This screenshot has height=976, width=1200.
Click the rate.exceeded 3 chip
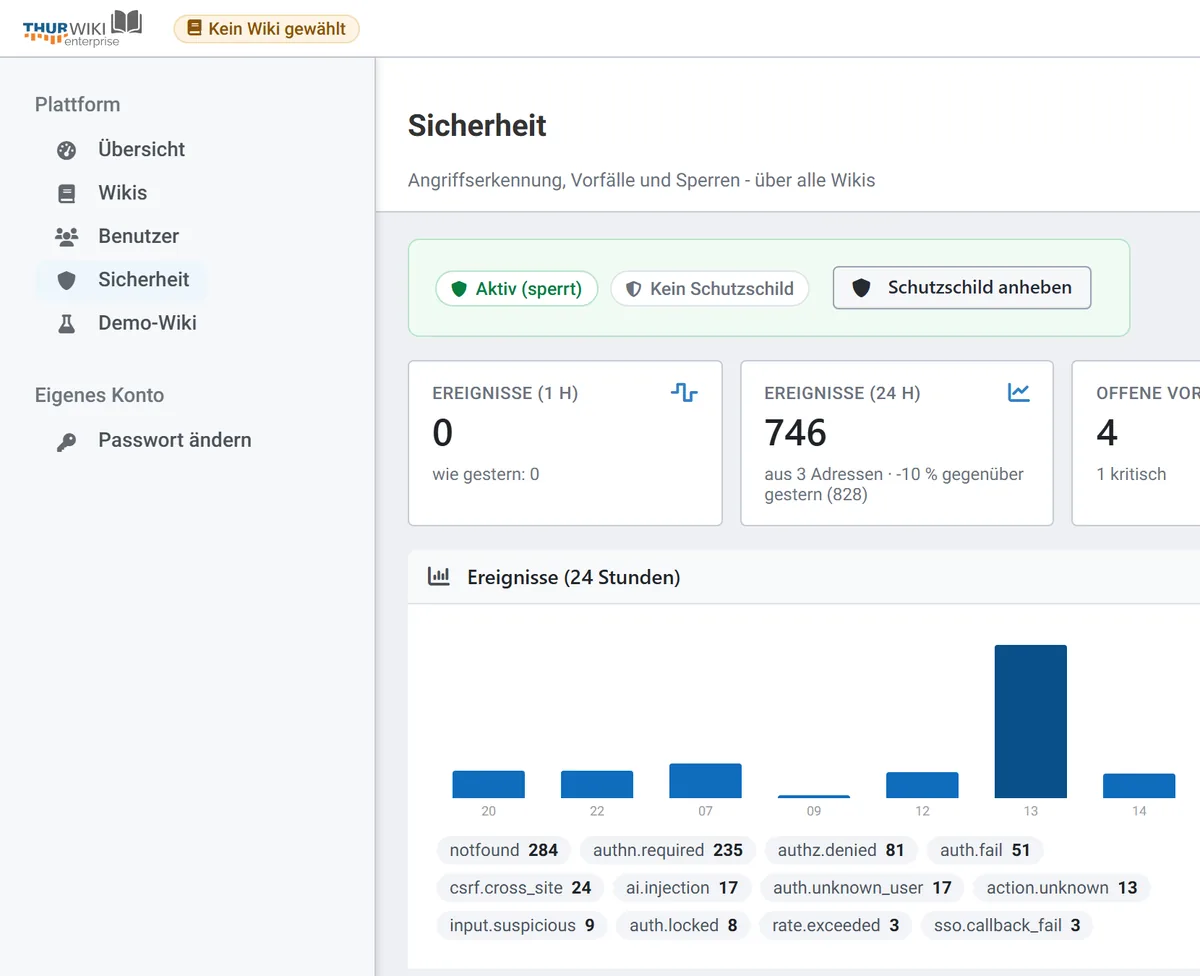click(835, 926)
